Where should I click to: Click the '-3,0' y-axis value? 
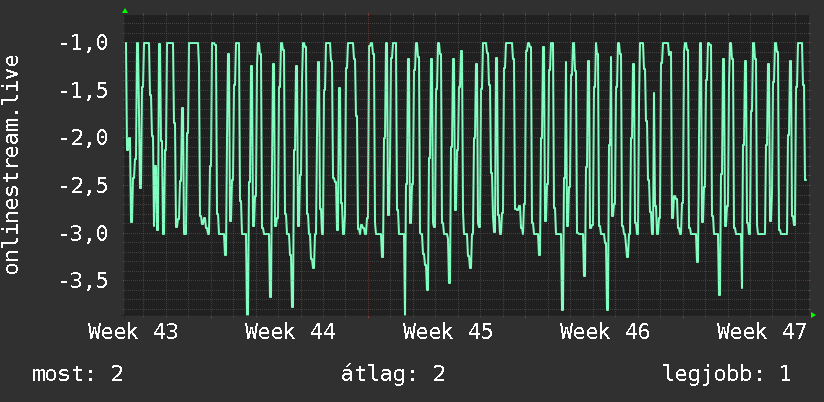[84, 233]
